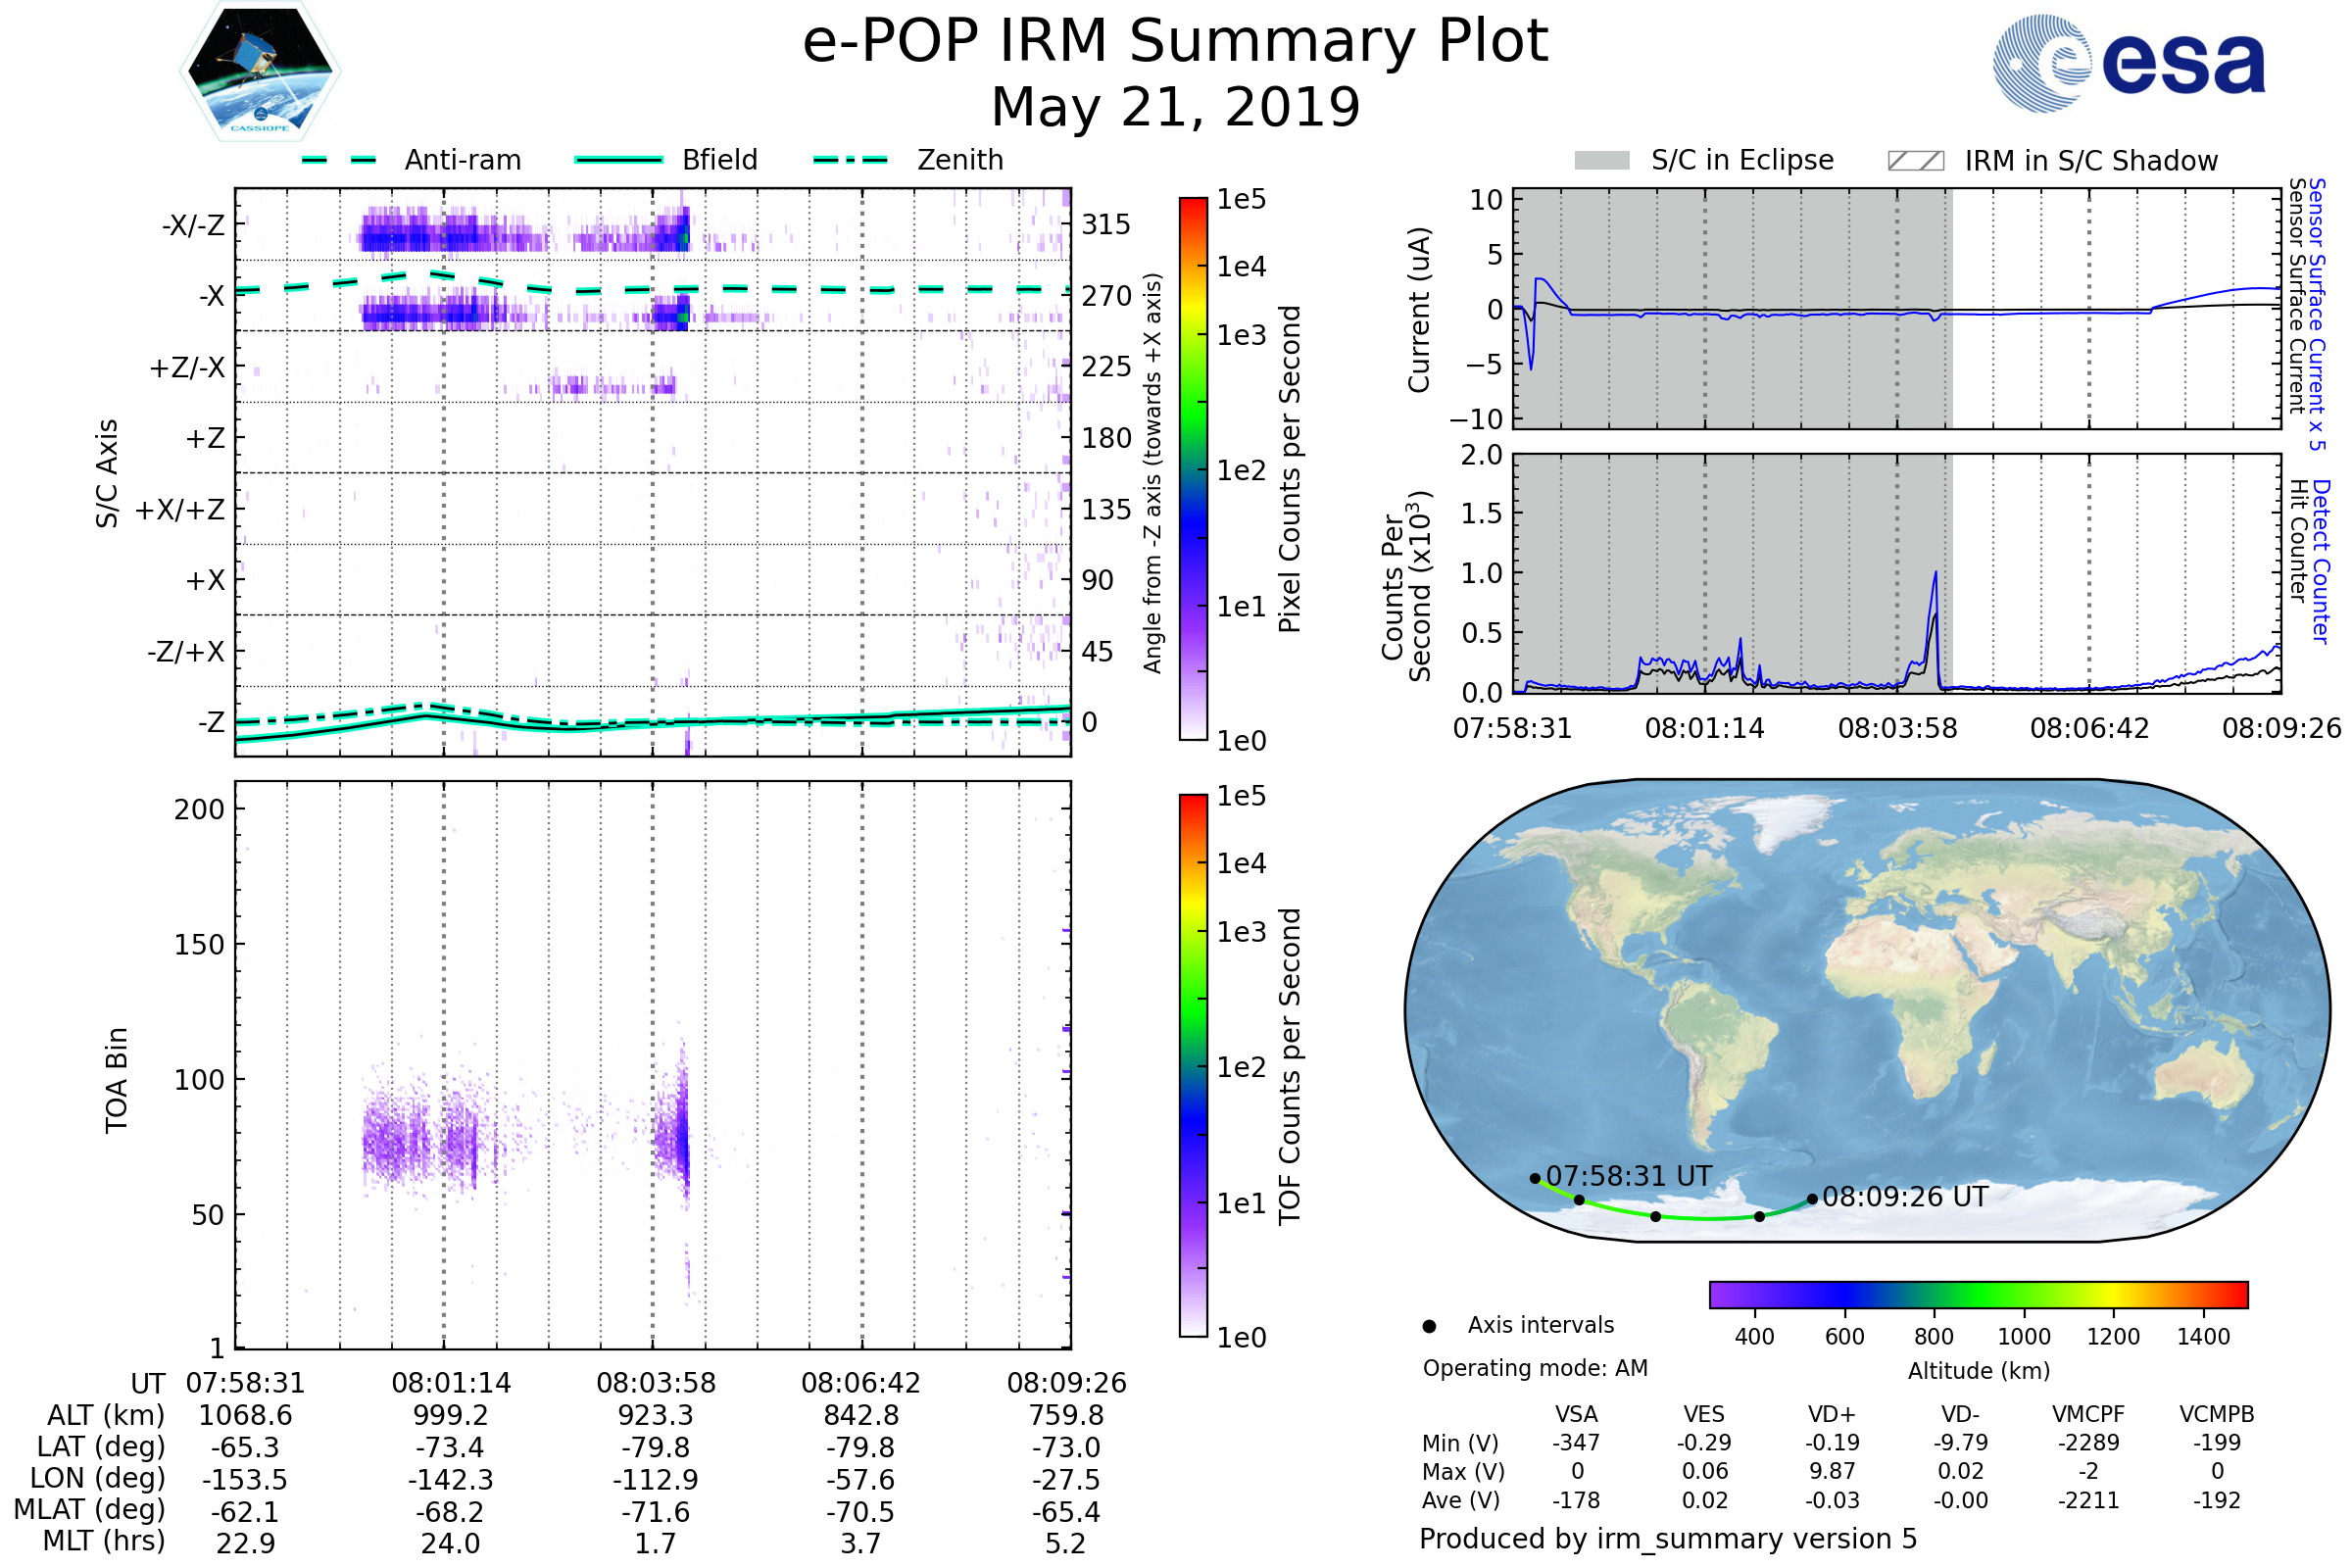
Task: Click the -X/-Z axis label on the skymap
Action: tap(193, 225)
